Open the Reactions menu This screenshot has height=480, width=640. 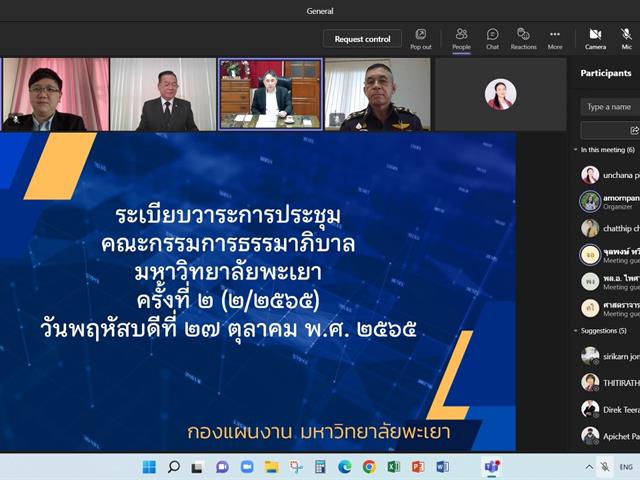[x=523, y=39]
